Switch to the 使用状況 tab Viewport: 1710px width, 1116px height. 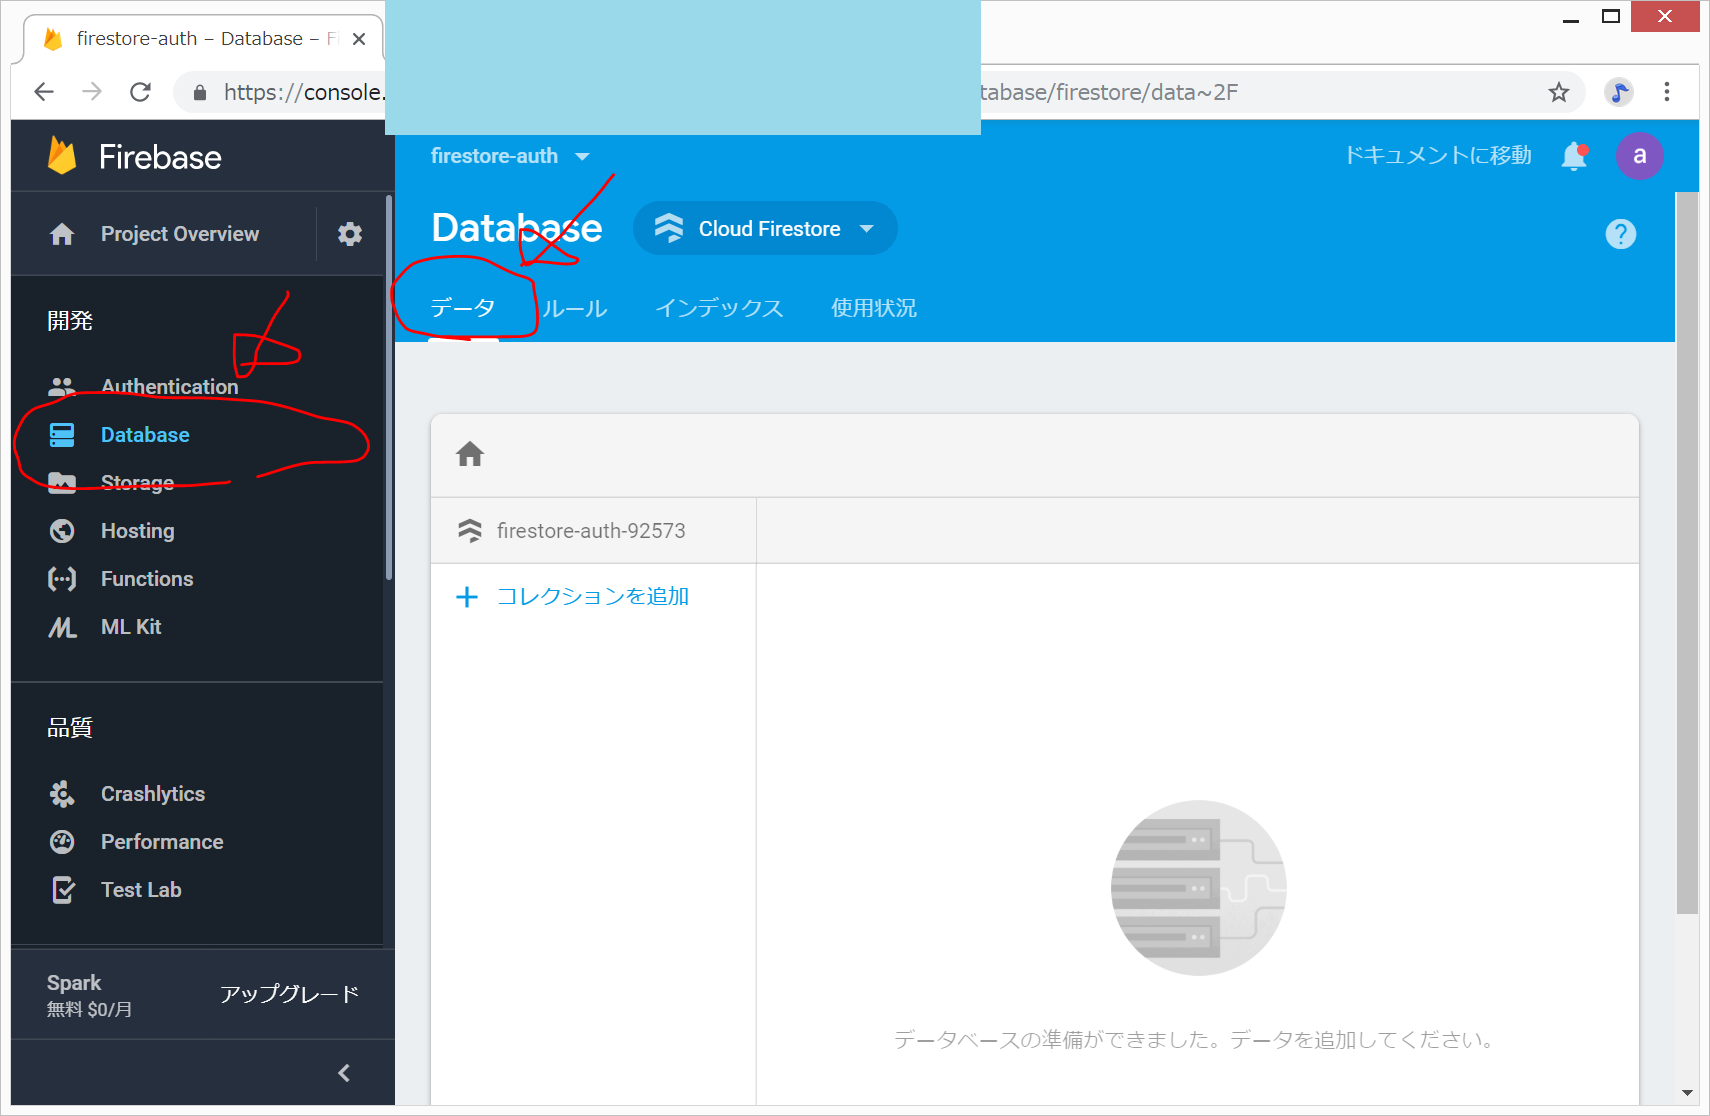point(874,308)
